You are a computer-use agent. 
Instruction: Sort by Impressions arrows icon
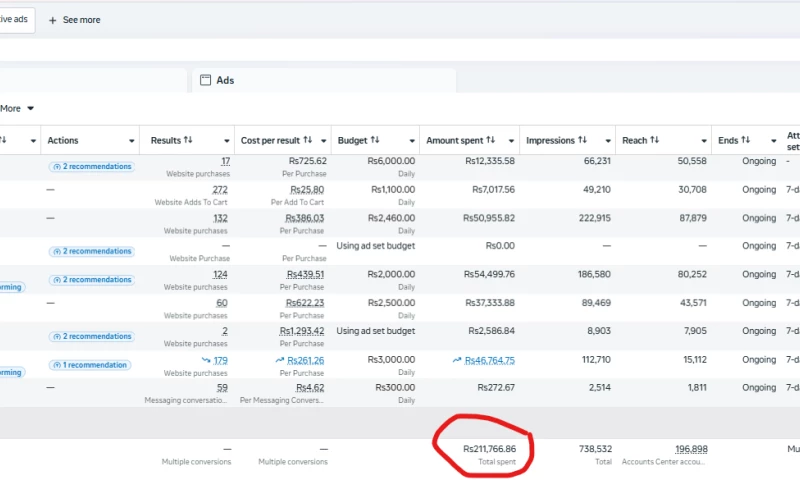[x=582, y=140]
